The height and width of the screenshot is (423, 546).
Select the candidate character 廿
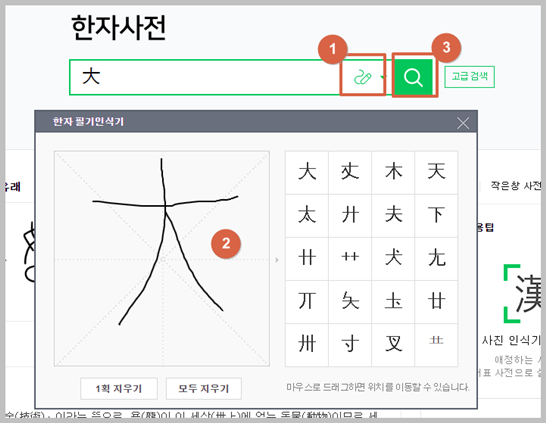tap(436, 302)
